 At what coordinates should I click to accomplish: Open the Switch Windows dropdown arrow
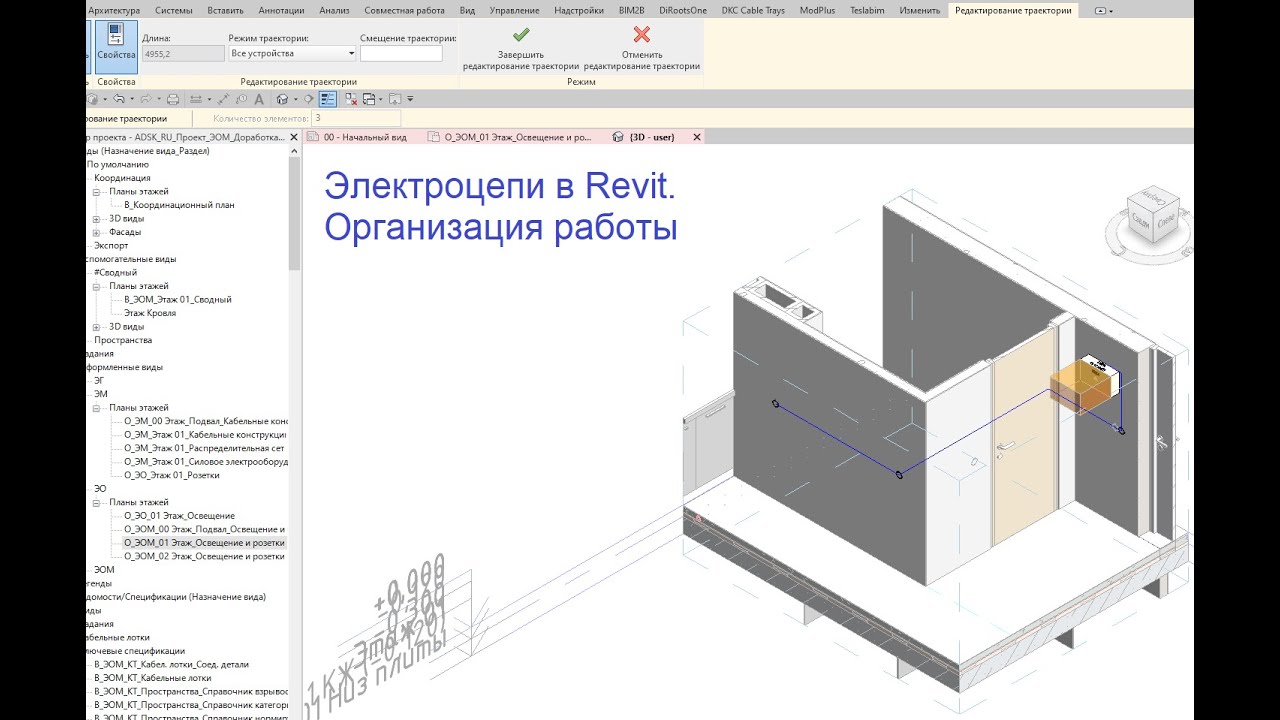tap(380, 99)
